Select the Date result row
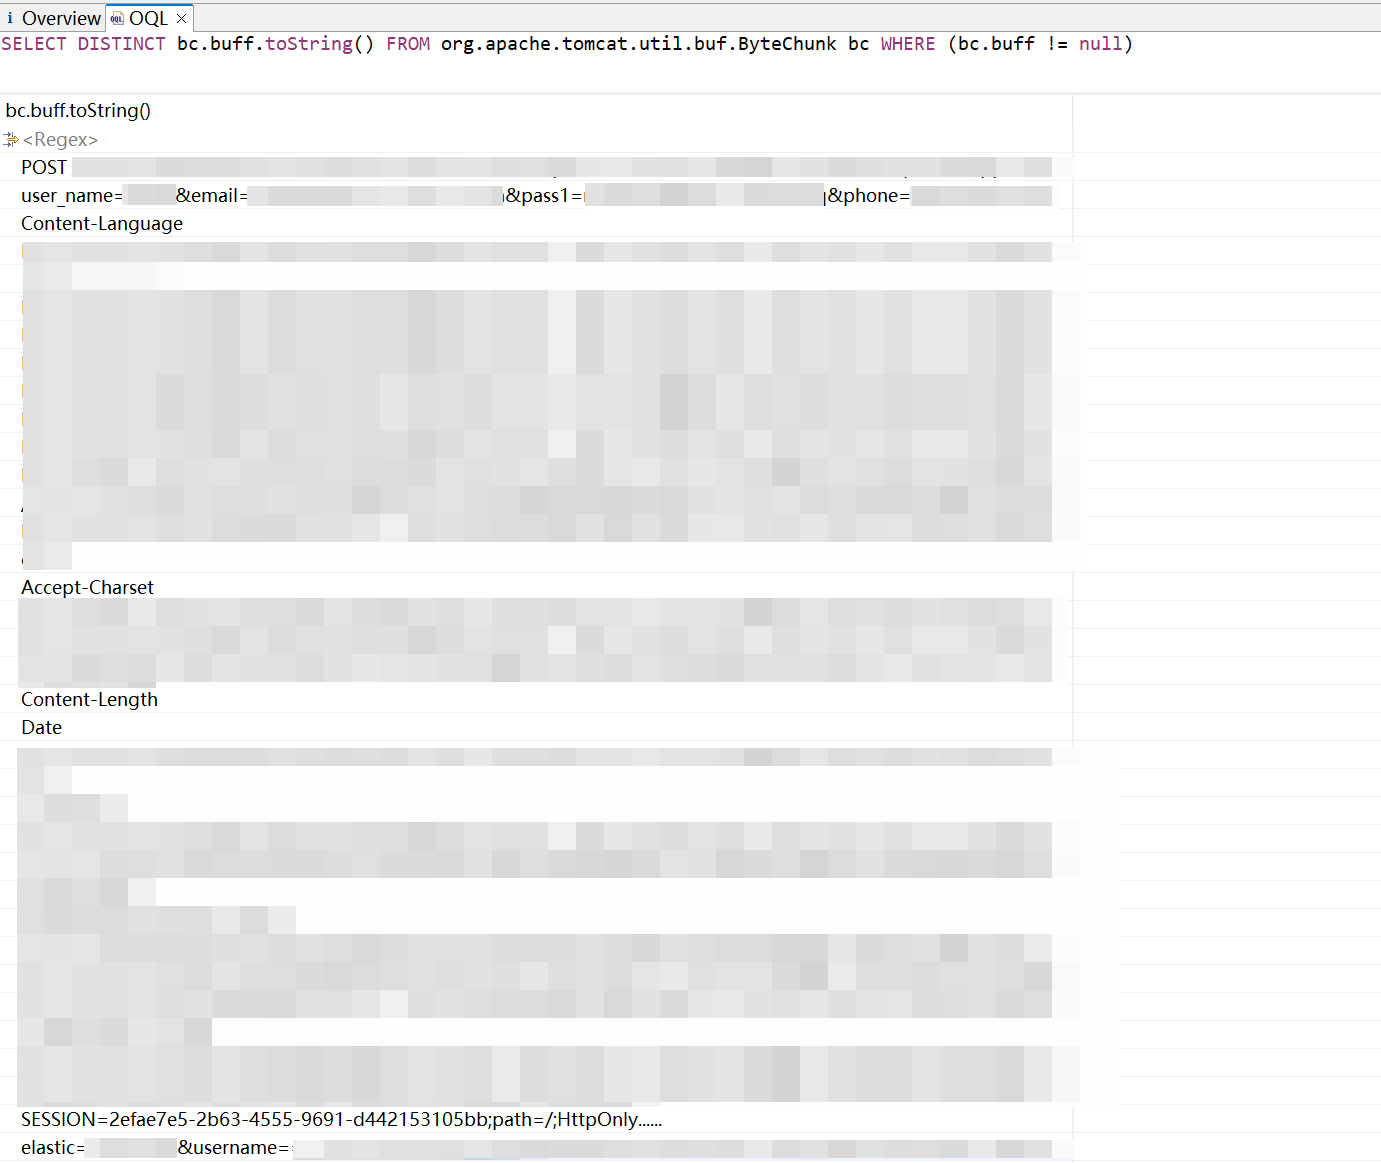Screen dimensions: 1381x1163 (x=536, y=727)
